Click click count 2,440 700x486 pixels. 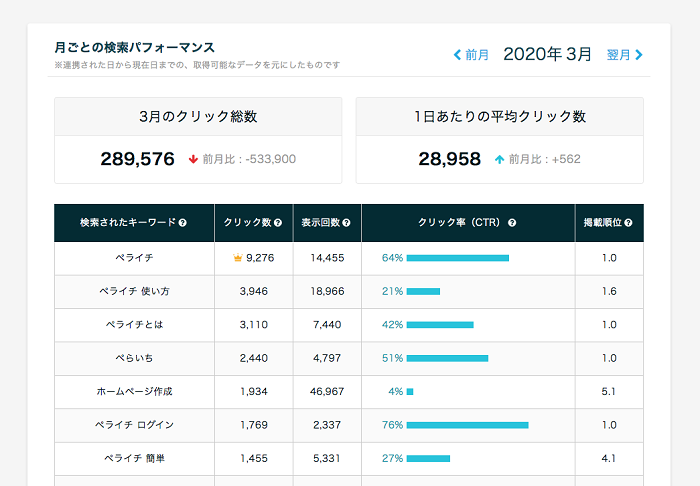click(254, 358)
